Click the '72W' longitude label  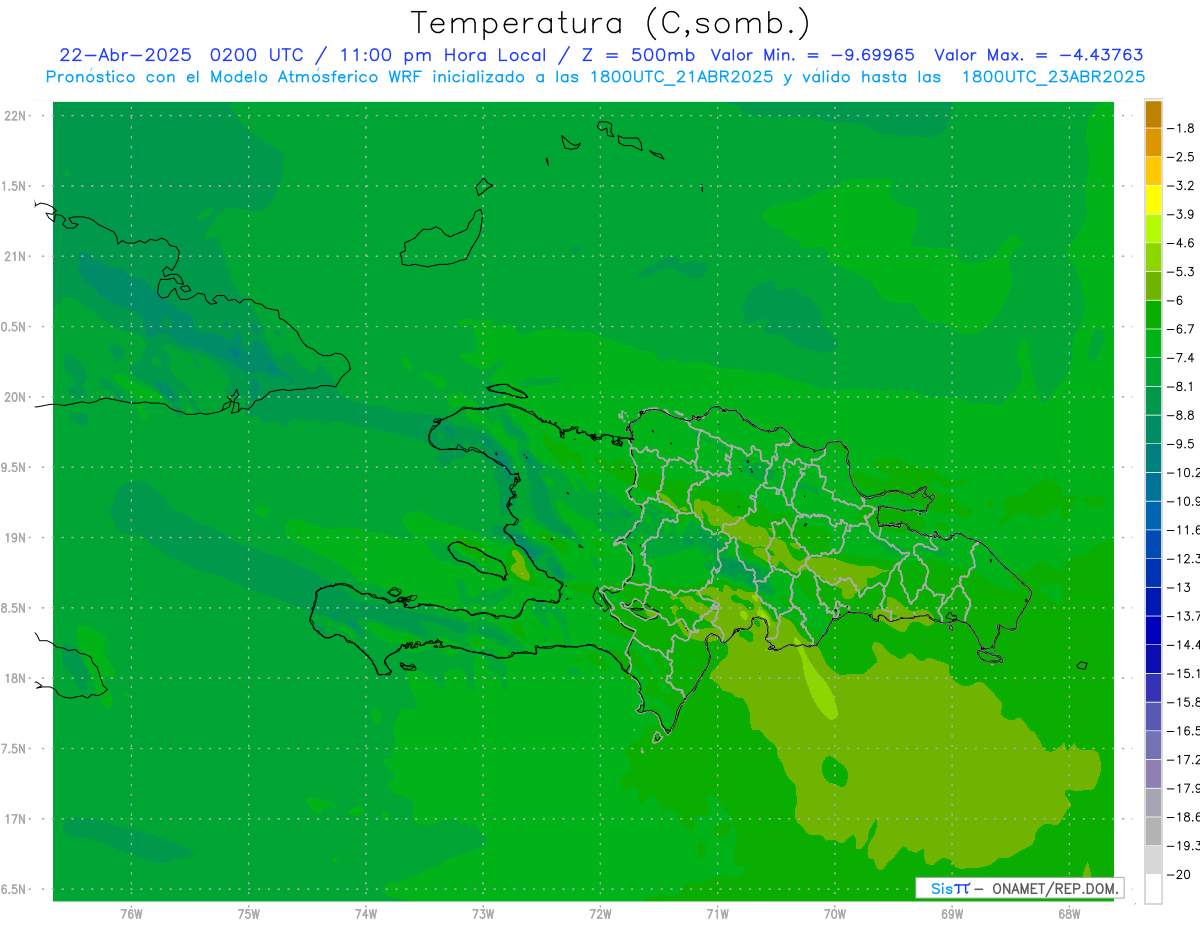[x=600, y=914]
